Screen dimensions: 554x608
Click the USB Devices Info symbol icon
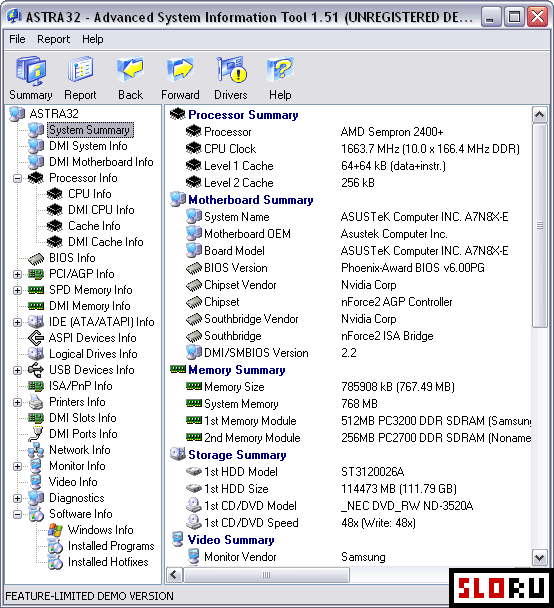[36, 370]
